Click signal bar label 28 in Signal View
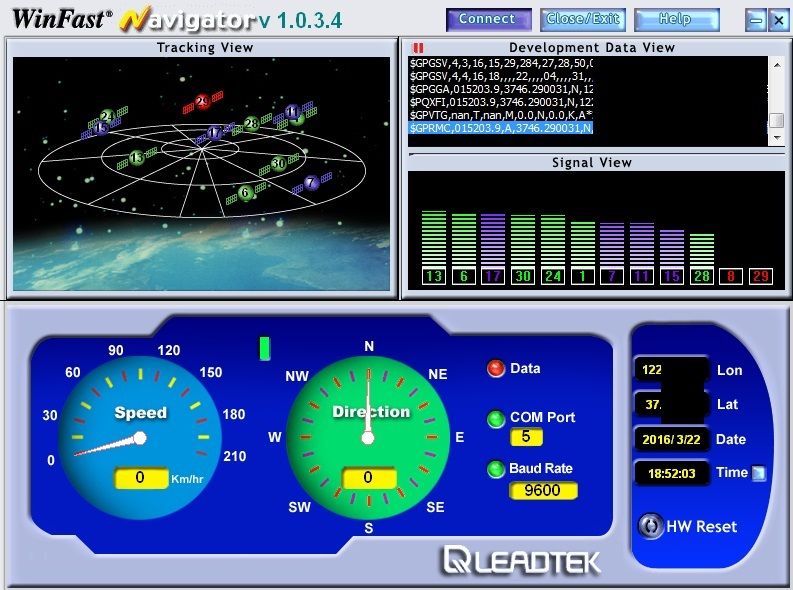Image resolution: width=793 pixels, height=590 pixels. 701,276
